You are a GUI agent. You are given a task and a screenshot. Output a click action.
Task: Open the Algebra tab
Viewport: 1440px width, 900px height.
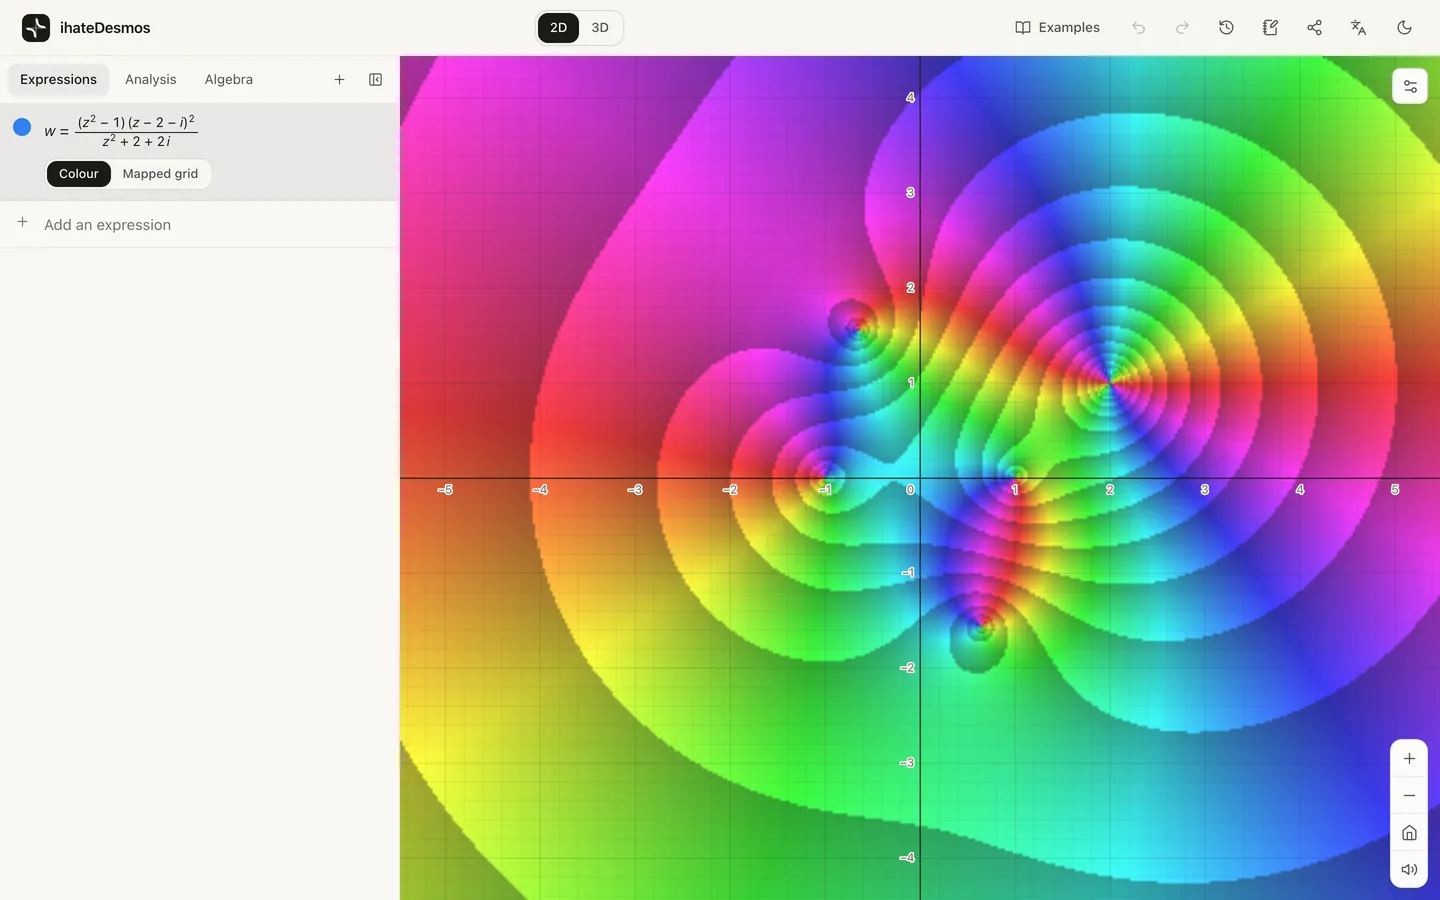[x=229, y=80]
